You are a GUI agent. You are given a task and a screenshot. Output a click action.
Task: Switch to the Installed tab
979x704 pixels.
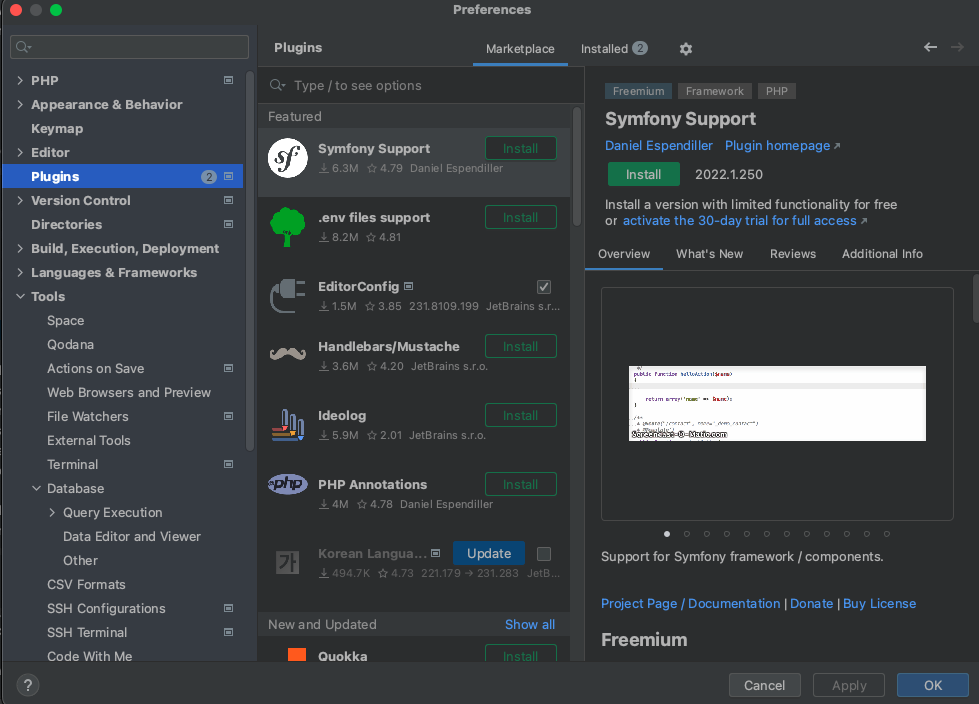coord(614,49)
